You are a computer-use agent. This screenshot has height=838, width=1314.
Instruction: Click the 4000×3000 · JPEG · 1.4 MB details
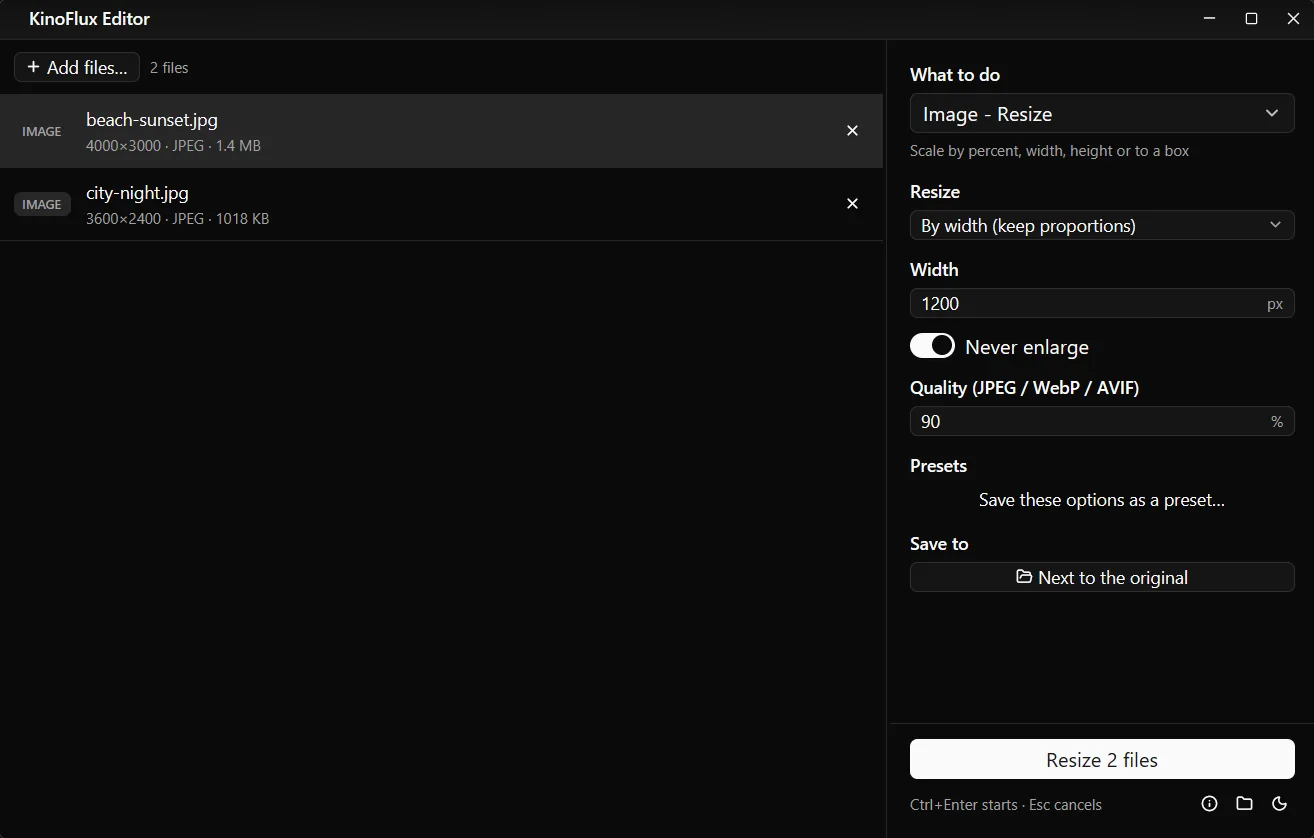pos(173,146)
